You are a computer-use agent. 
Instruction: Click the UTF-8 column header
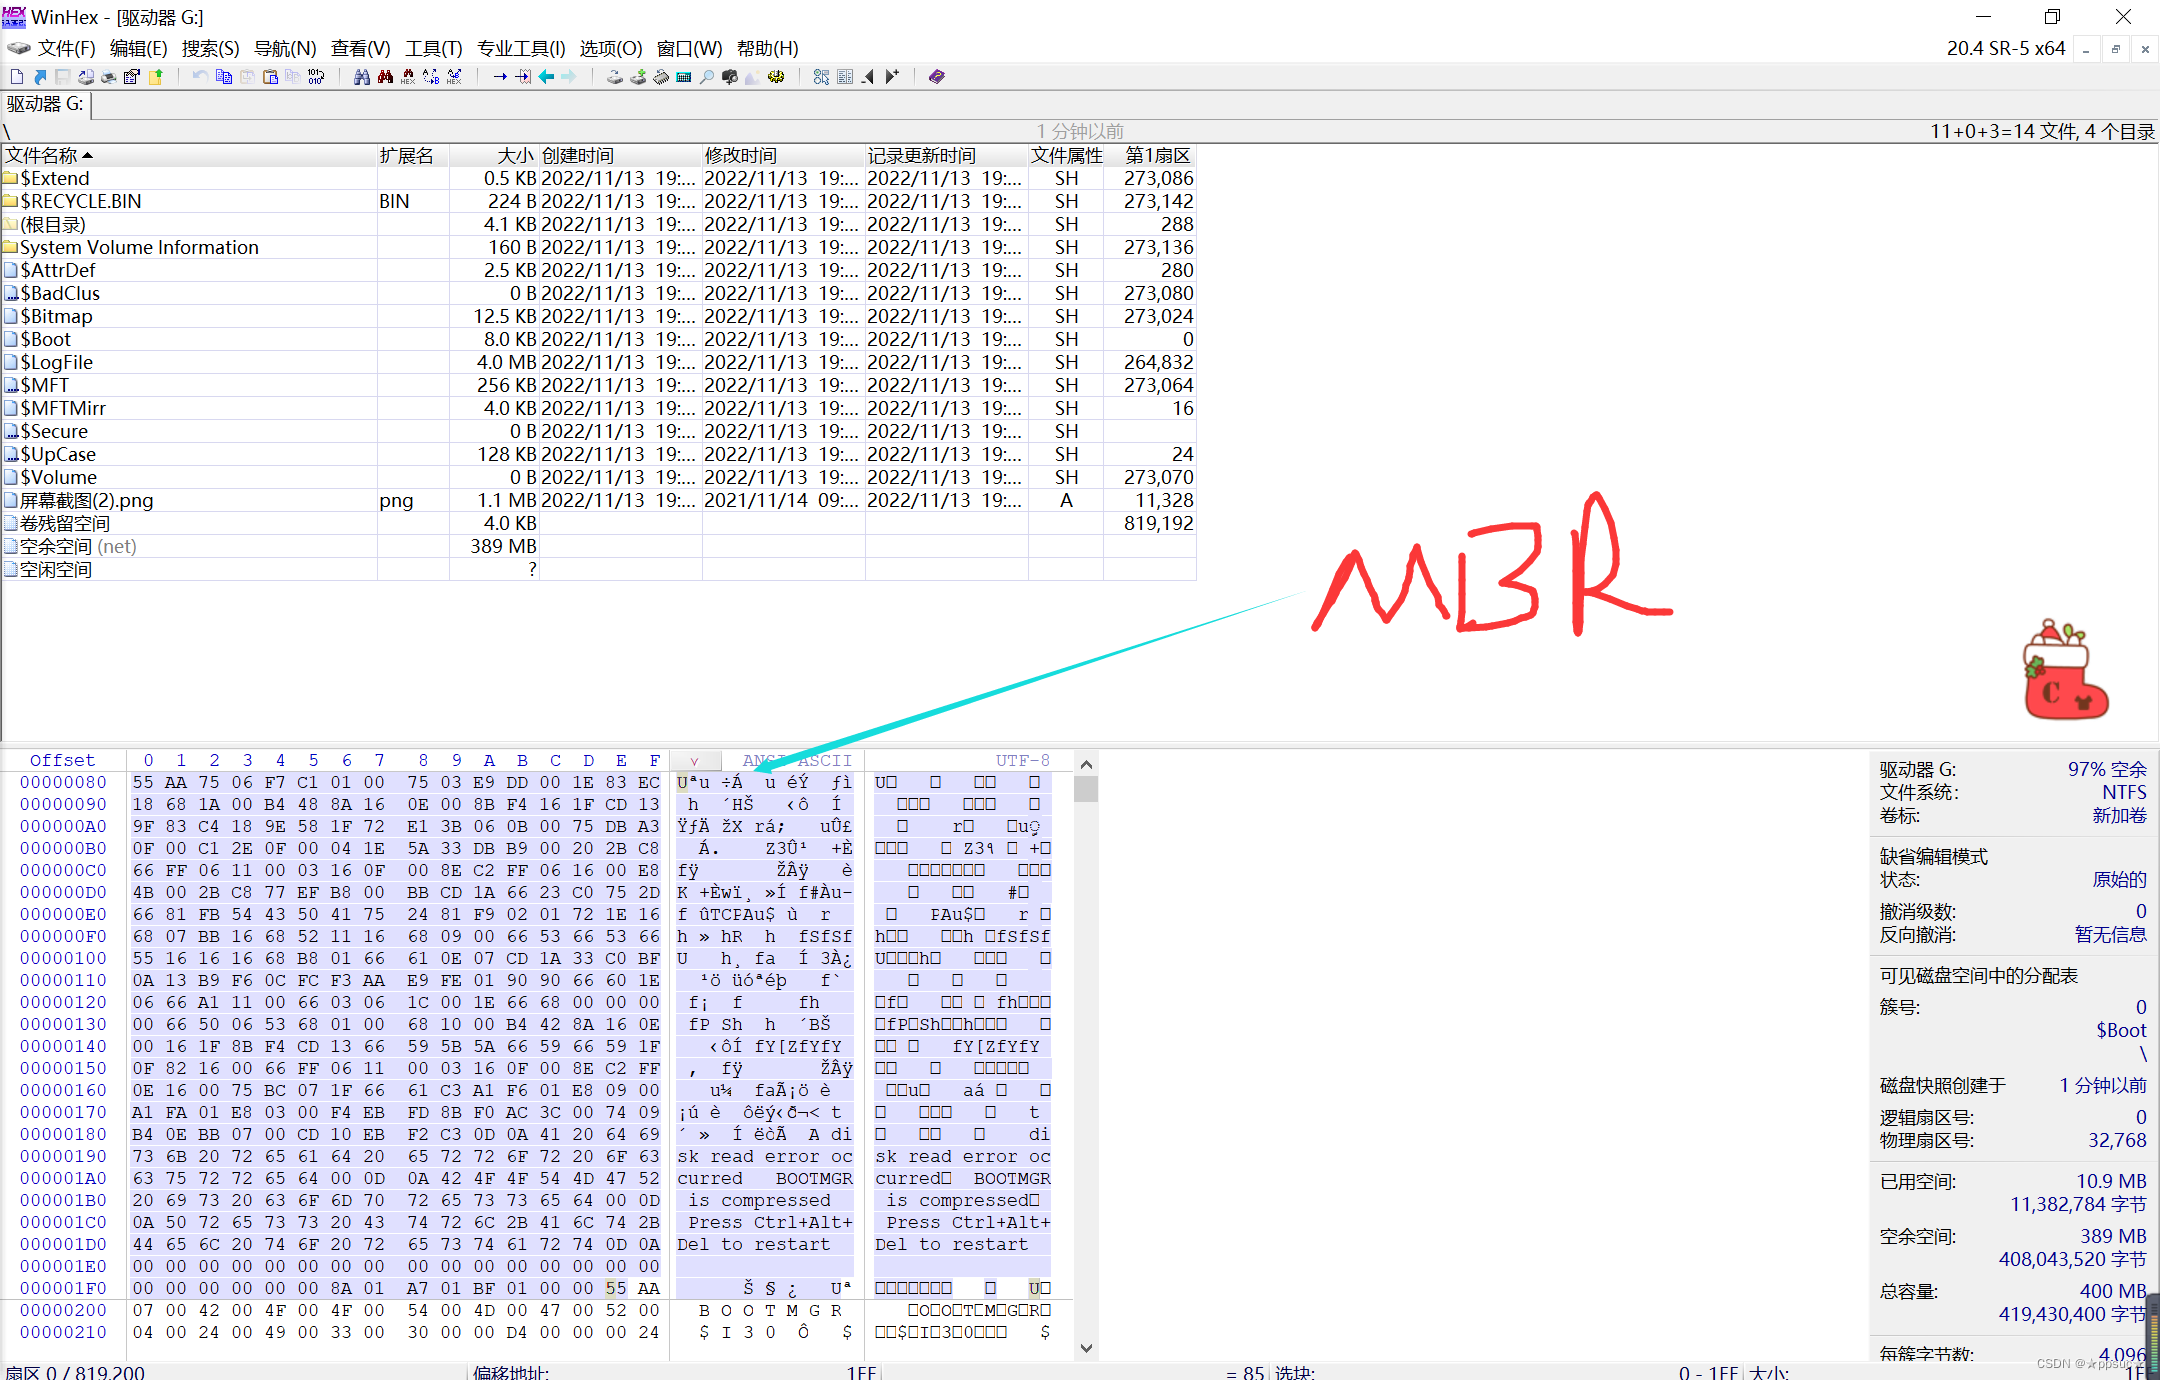tap(1022, 761)
